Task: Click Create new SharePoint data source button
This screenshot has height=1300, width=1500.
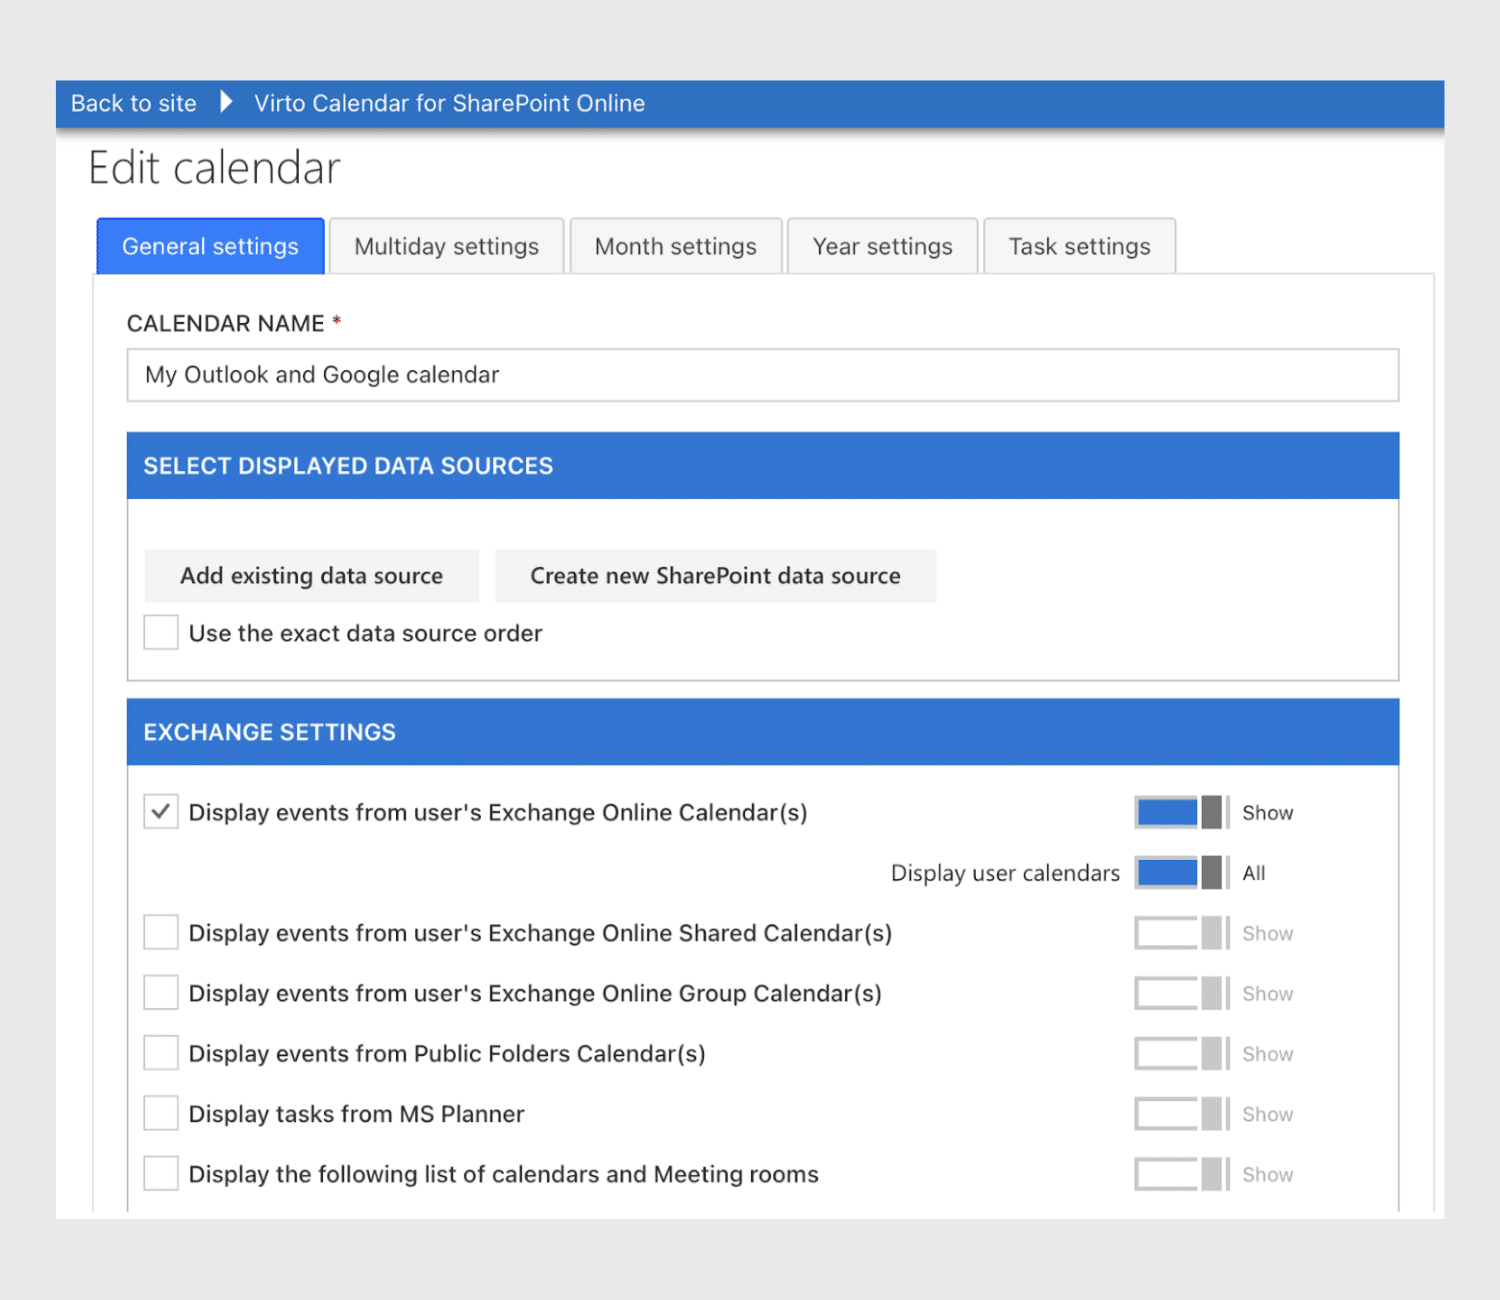Action: [716, 576]
